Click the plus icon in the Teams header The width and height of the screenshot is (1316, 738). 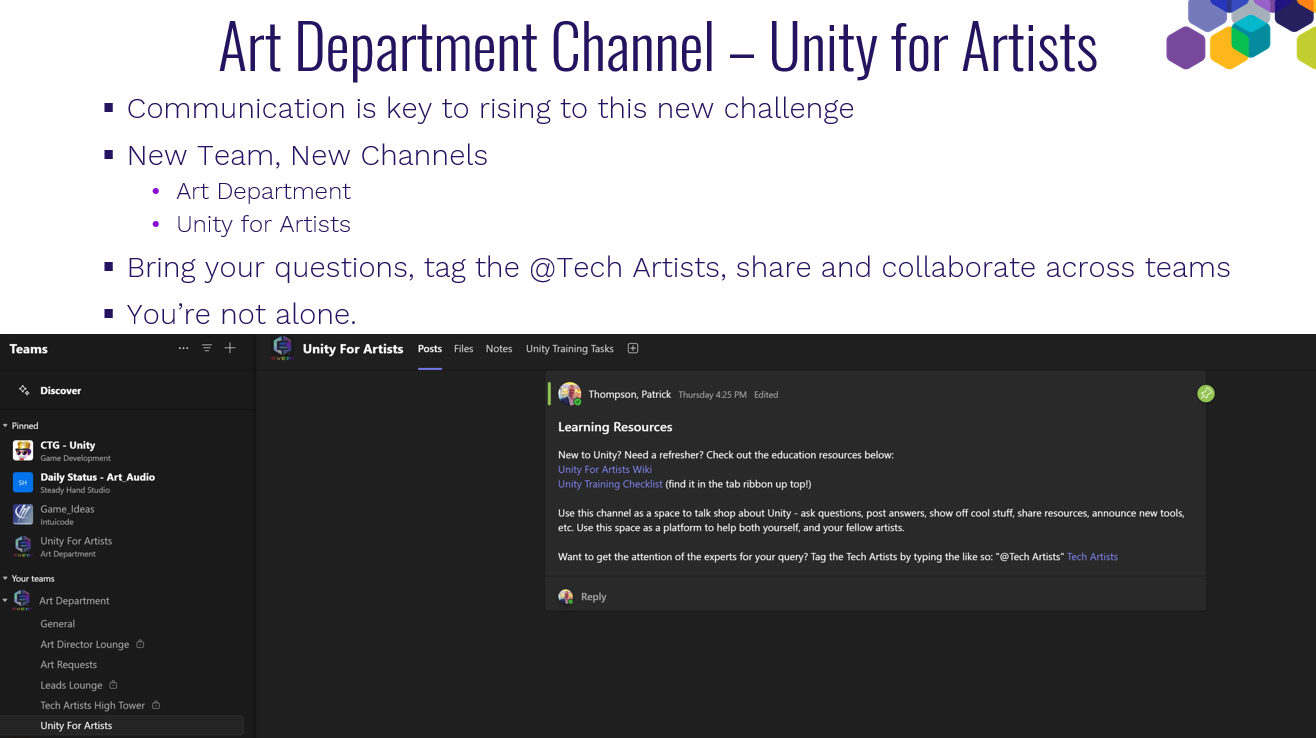(230, 348)
